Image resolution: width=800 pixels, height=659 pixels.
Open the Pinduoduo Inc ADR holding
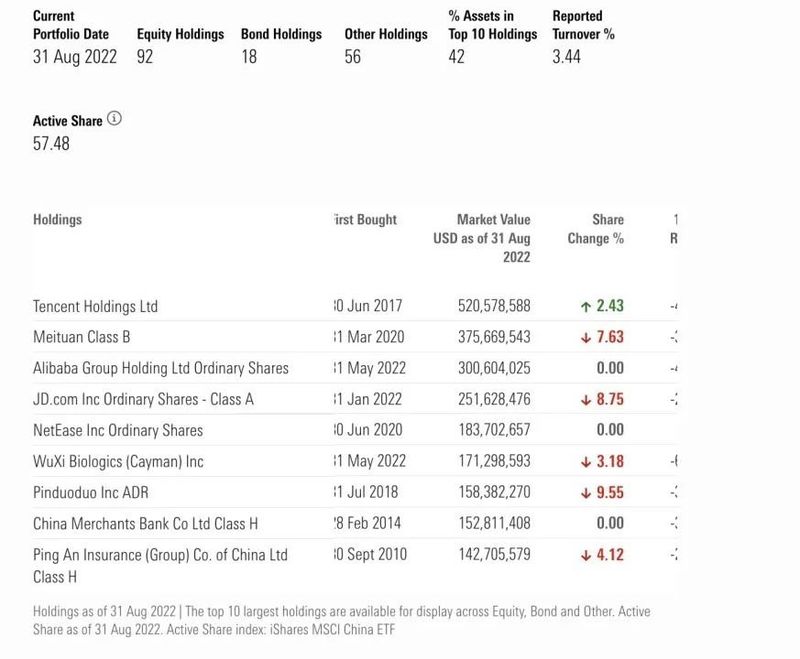click(x=92, y=492)
